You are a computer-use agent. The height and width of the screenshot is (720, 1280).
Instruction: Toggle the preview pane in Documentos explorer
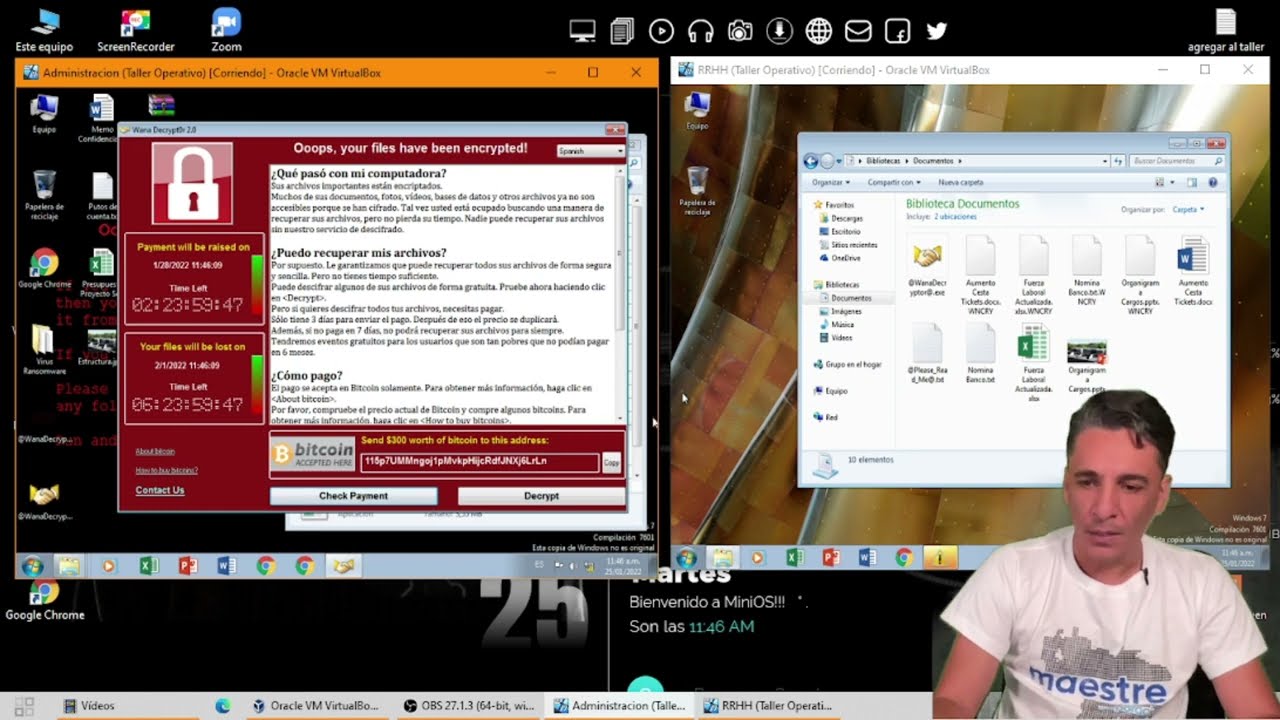tap(1192, 183)
